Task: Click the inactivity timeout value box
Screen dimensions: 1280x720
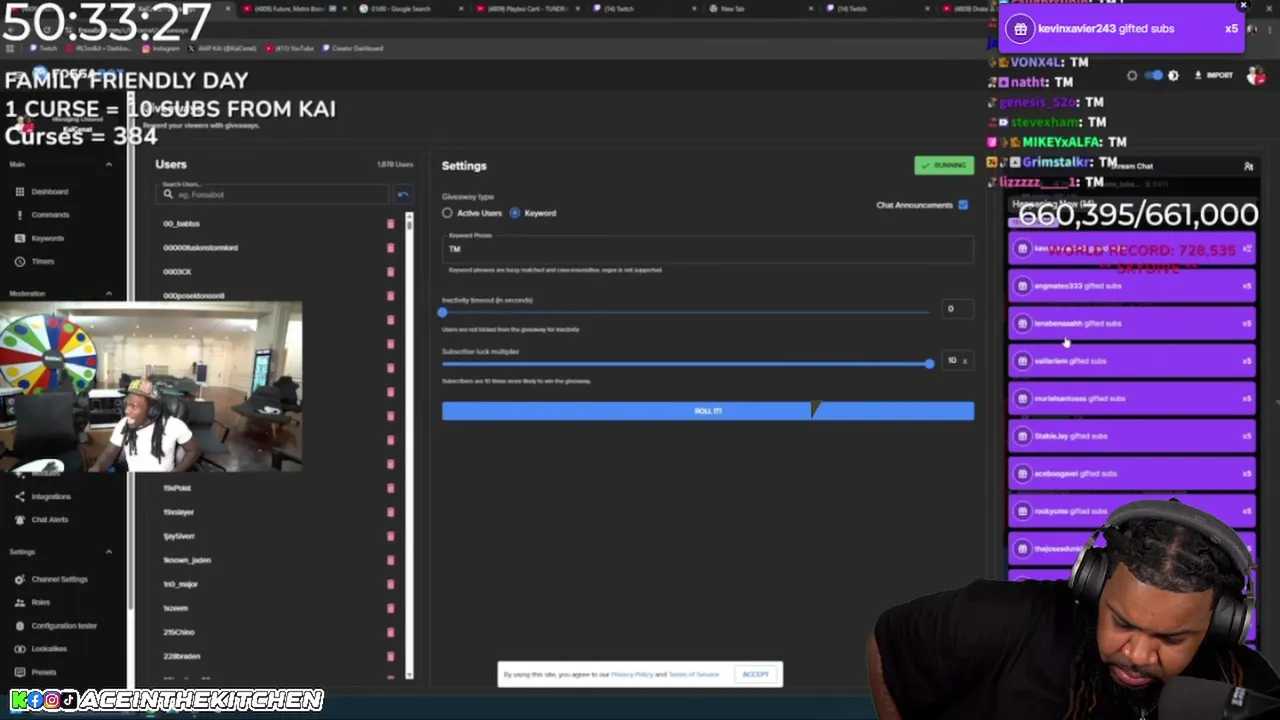Action: click(957, 309)
